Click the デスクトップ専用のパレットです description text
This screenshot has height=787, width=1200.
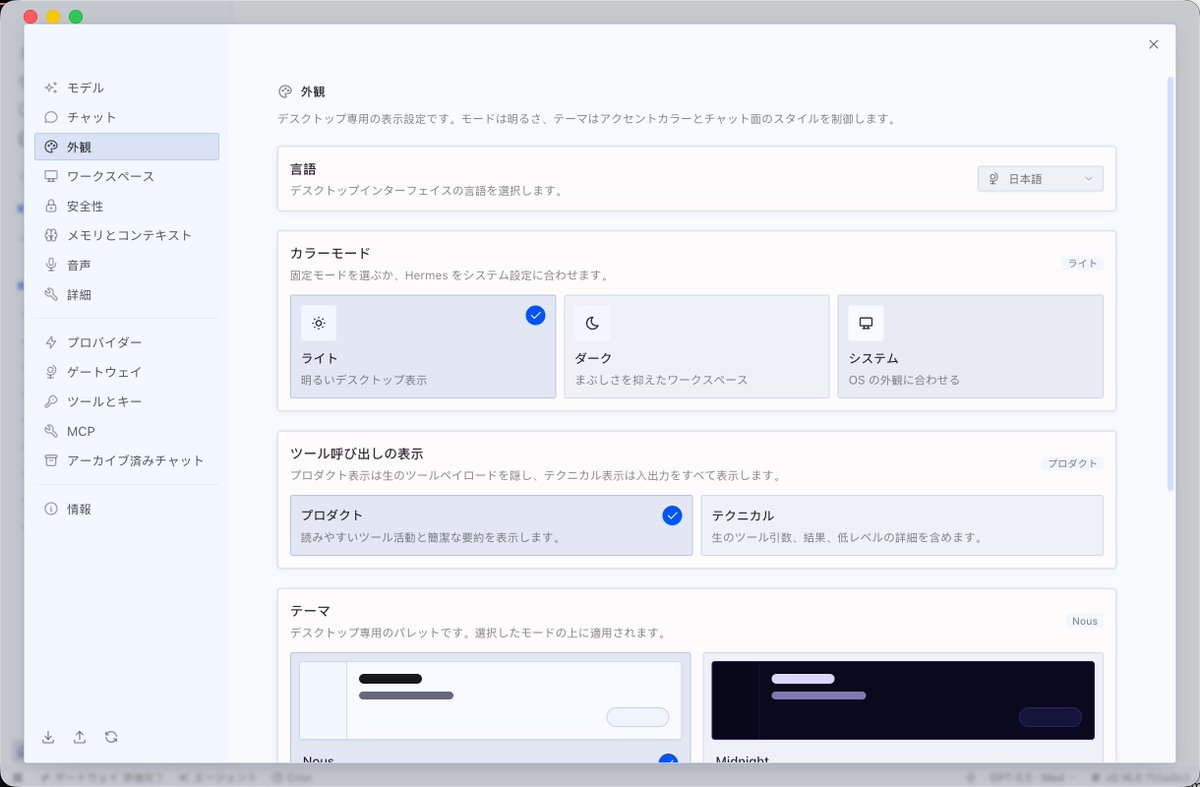coord(478,633)
